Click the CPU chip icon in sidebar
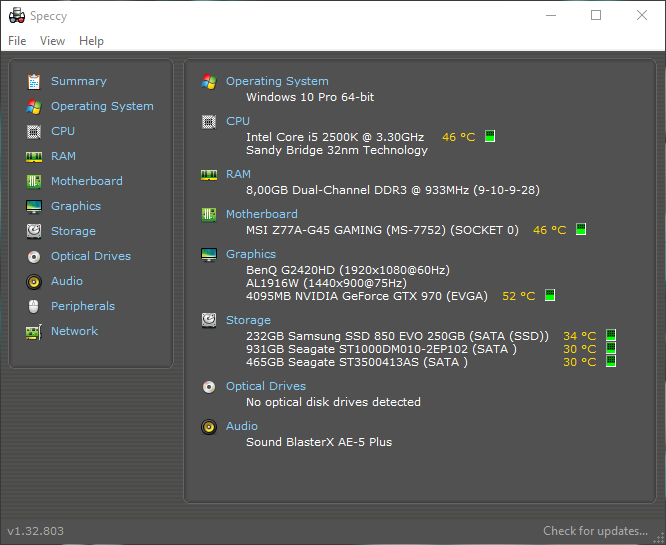 [x=34, y=132]
